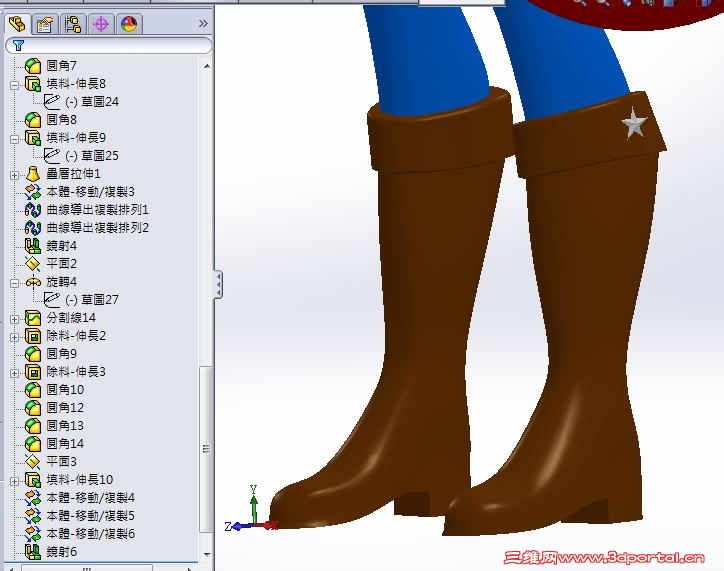The height and width of the screenshot is (571, 724).
Task: Select the 分割線14 split line icon
Action: click(33, 318)
